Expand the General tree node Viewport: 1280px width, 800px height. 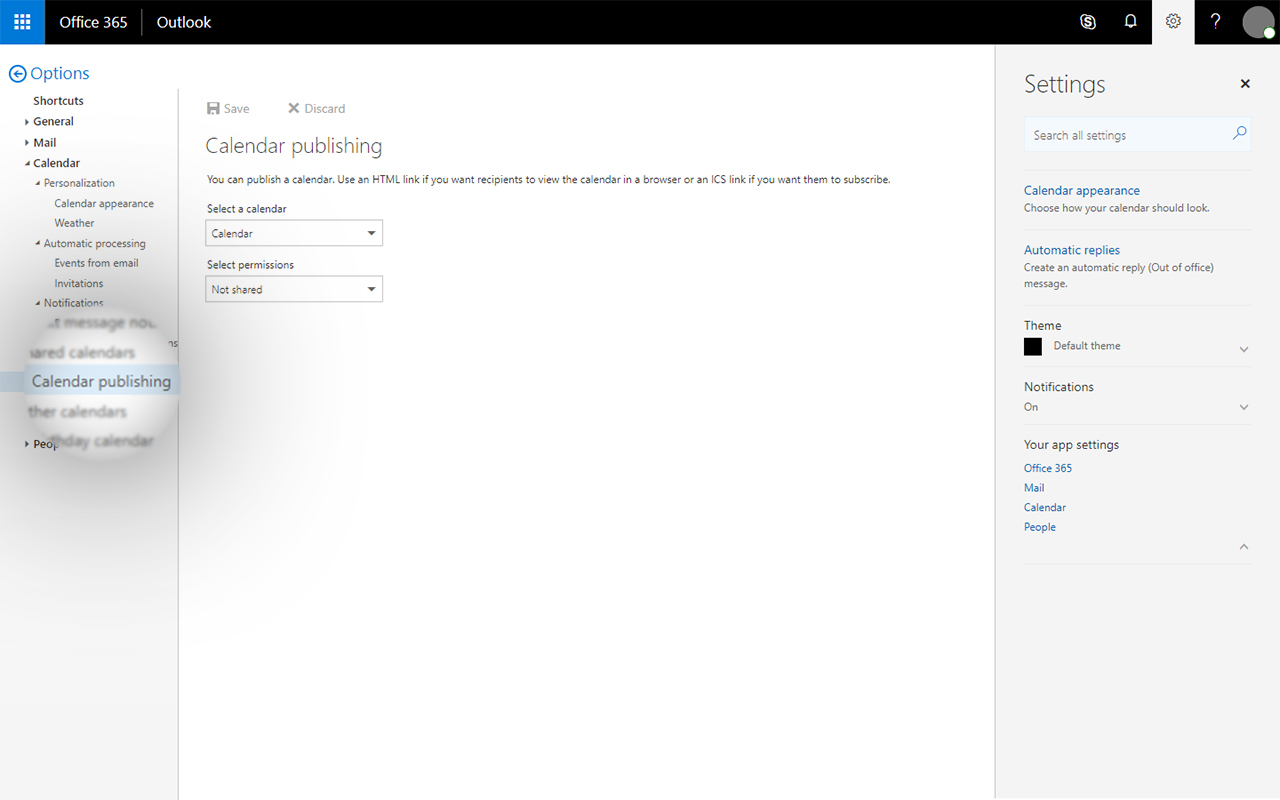(x=27, y=122)
